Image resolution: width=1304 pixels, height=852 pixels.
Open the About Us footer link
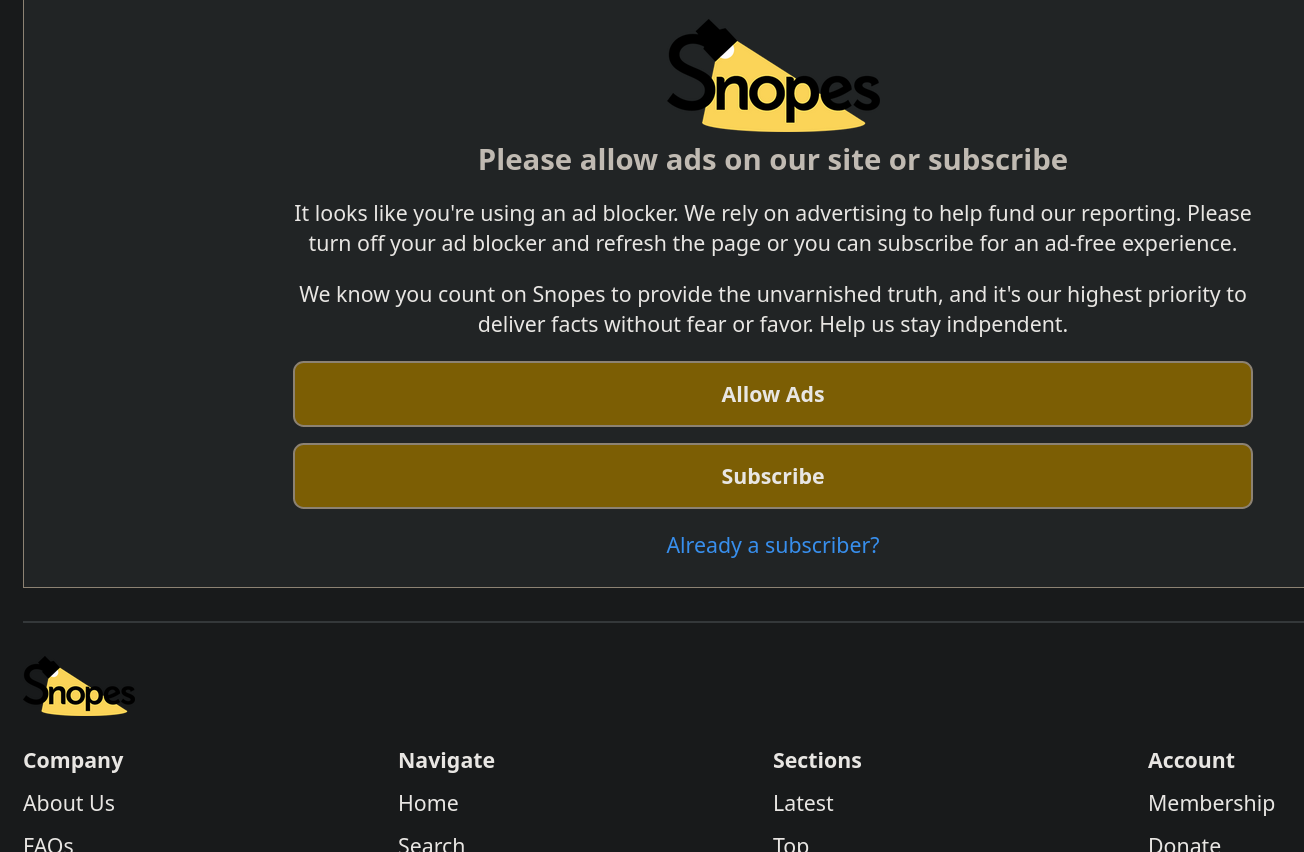click(69, 803)
